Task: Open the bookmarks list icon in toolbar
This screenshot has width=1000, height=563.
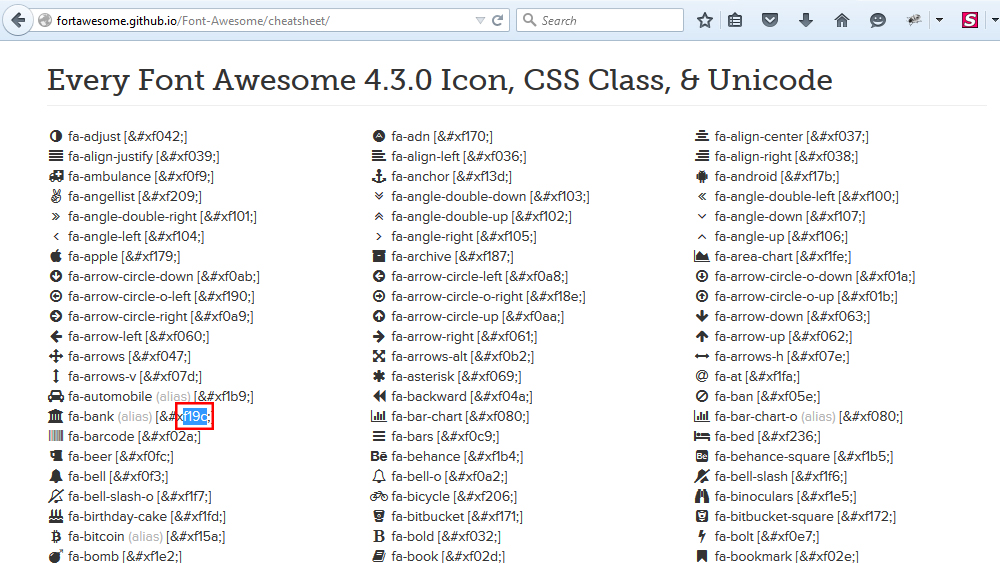Action: tap(735, 20)
